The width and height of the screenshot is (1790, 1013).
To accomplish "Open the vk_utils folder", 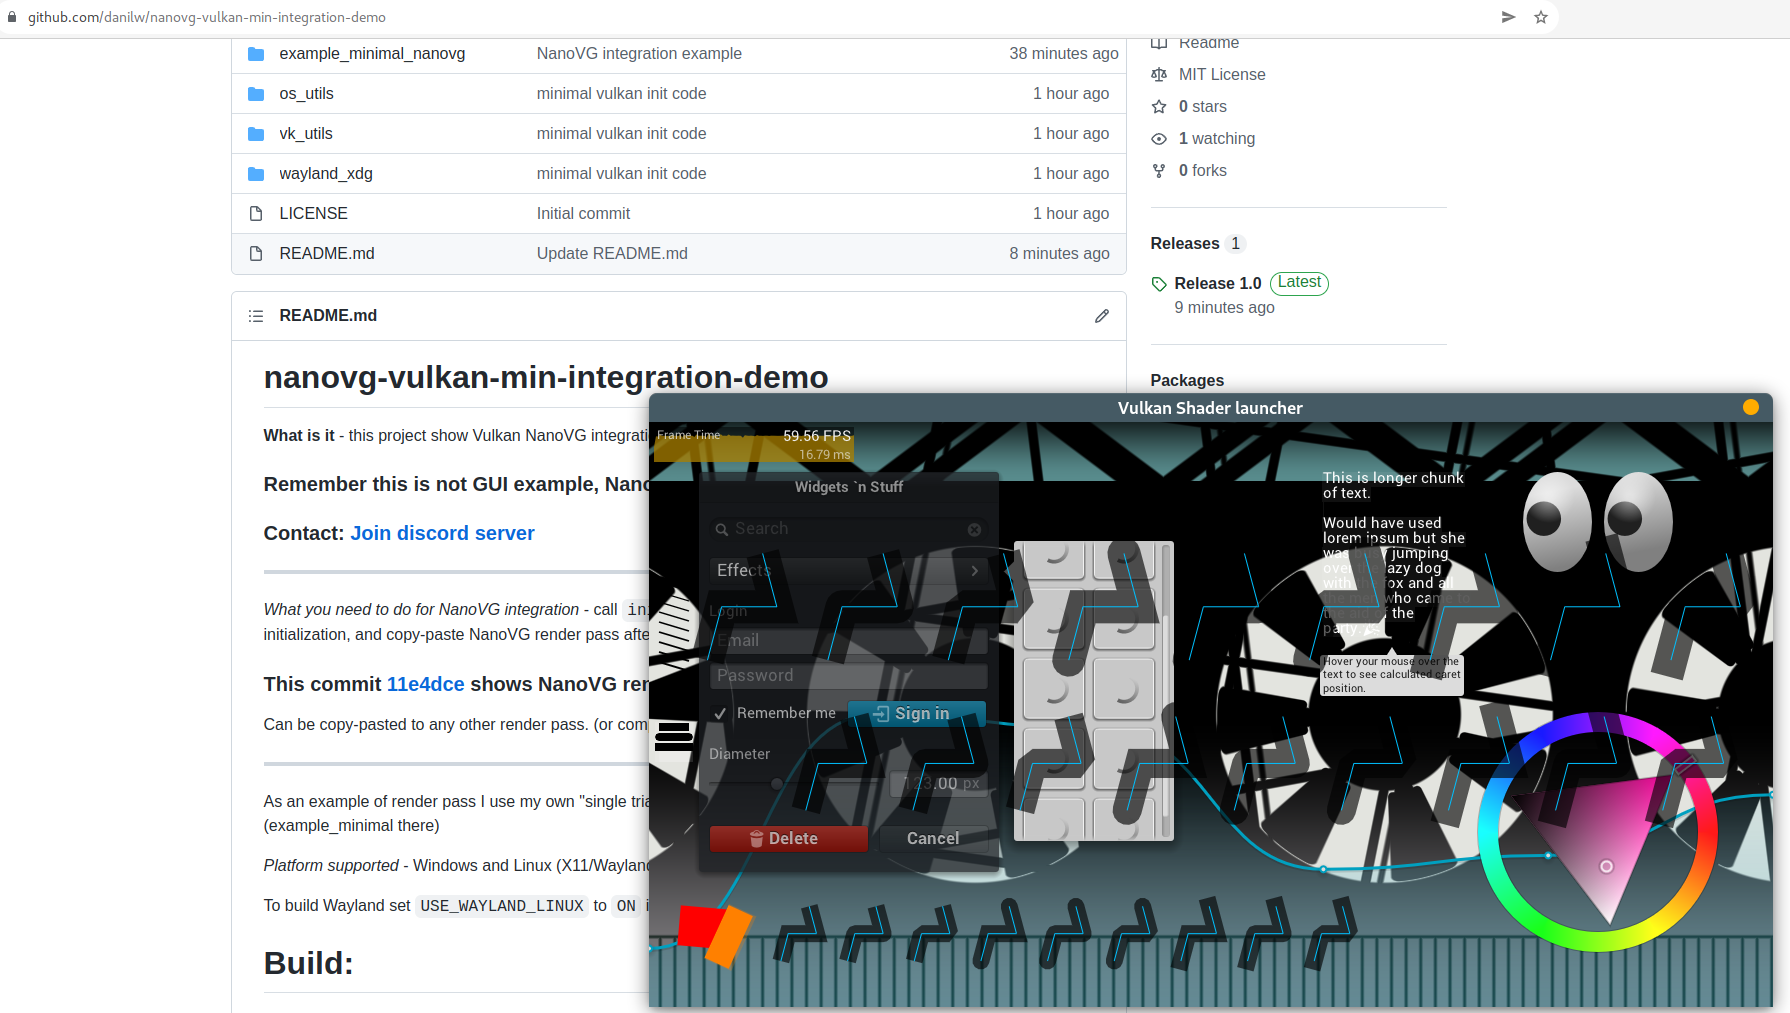I will (305, 134).
